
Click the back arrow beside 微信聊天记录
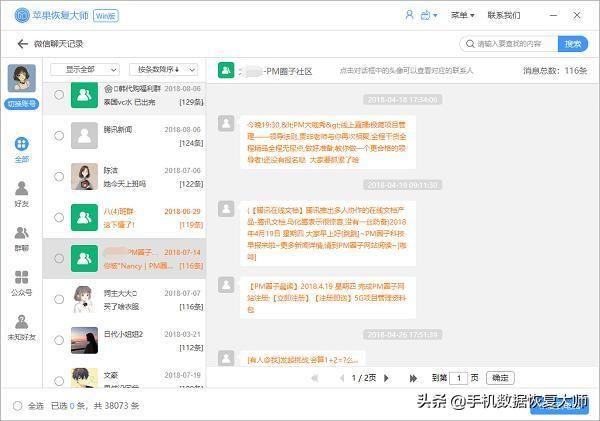23,44
